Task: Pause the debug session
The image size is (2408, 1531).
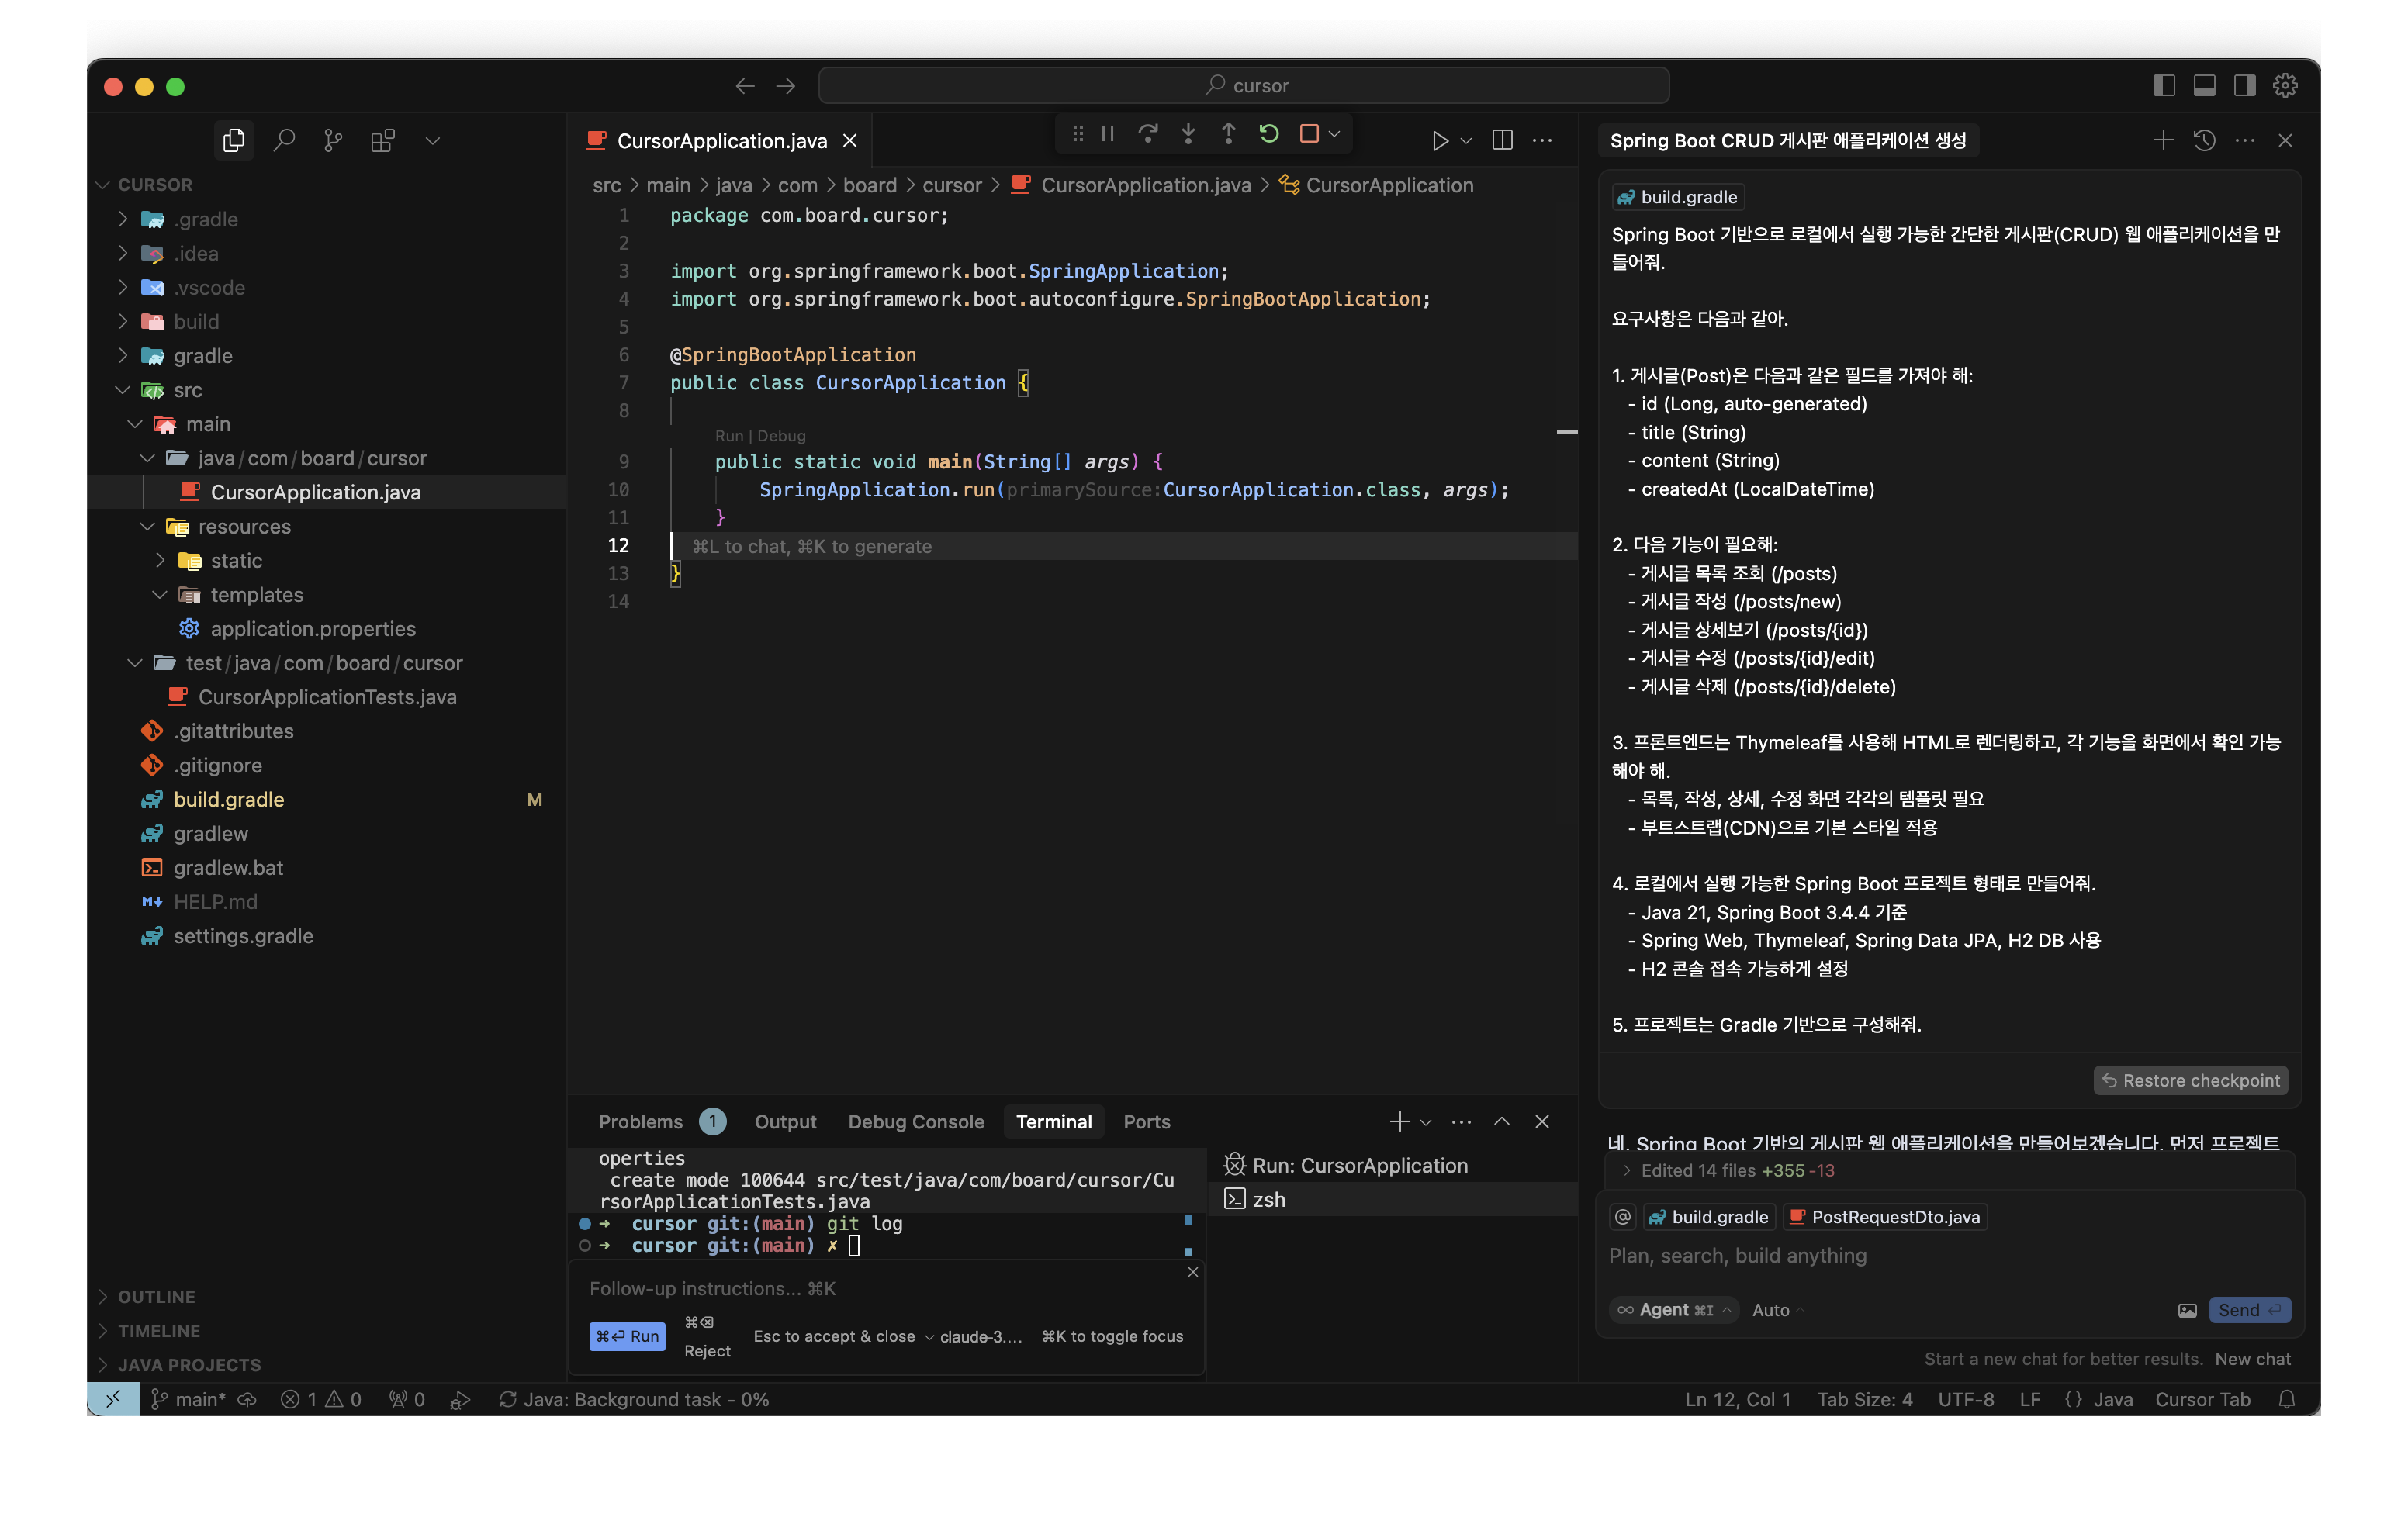Action: point(1108,134)
